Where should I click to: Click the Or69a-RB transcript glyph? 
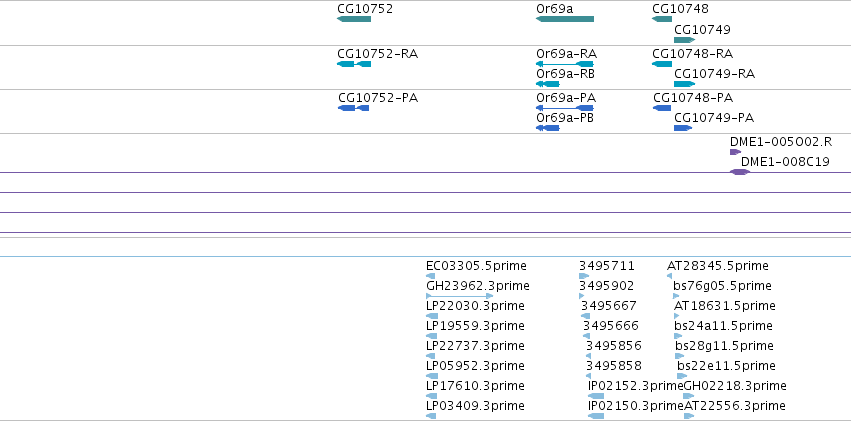tap(548, 84)
